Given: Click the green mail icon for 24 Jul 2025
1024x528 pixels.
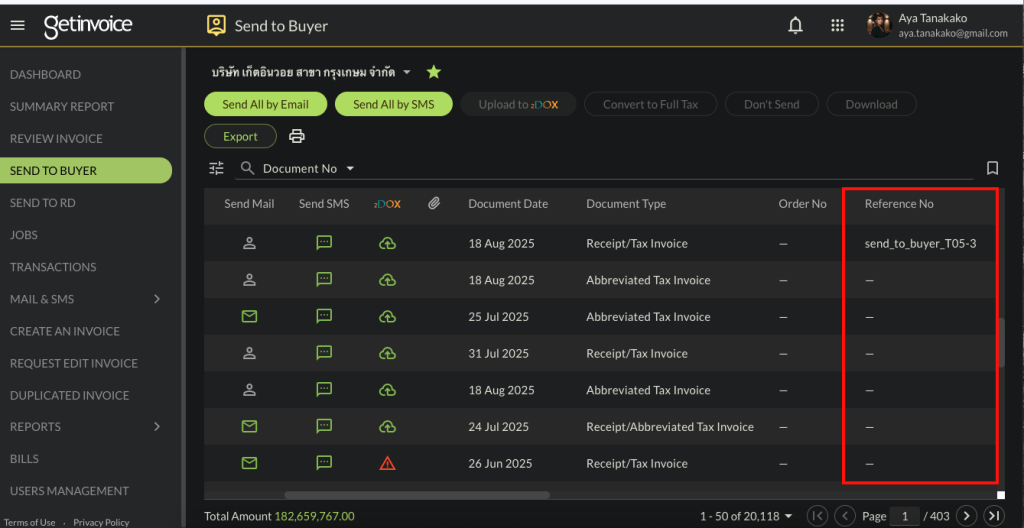Looking at the screenshot, I should [x=249, y=427].
